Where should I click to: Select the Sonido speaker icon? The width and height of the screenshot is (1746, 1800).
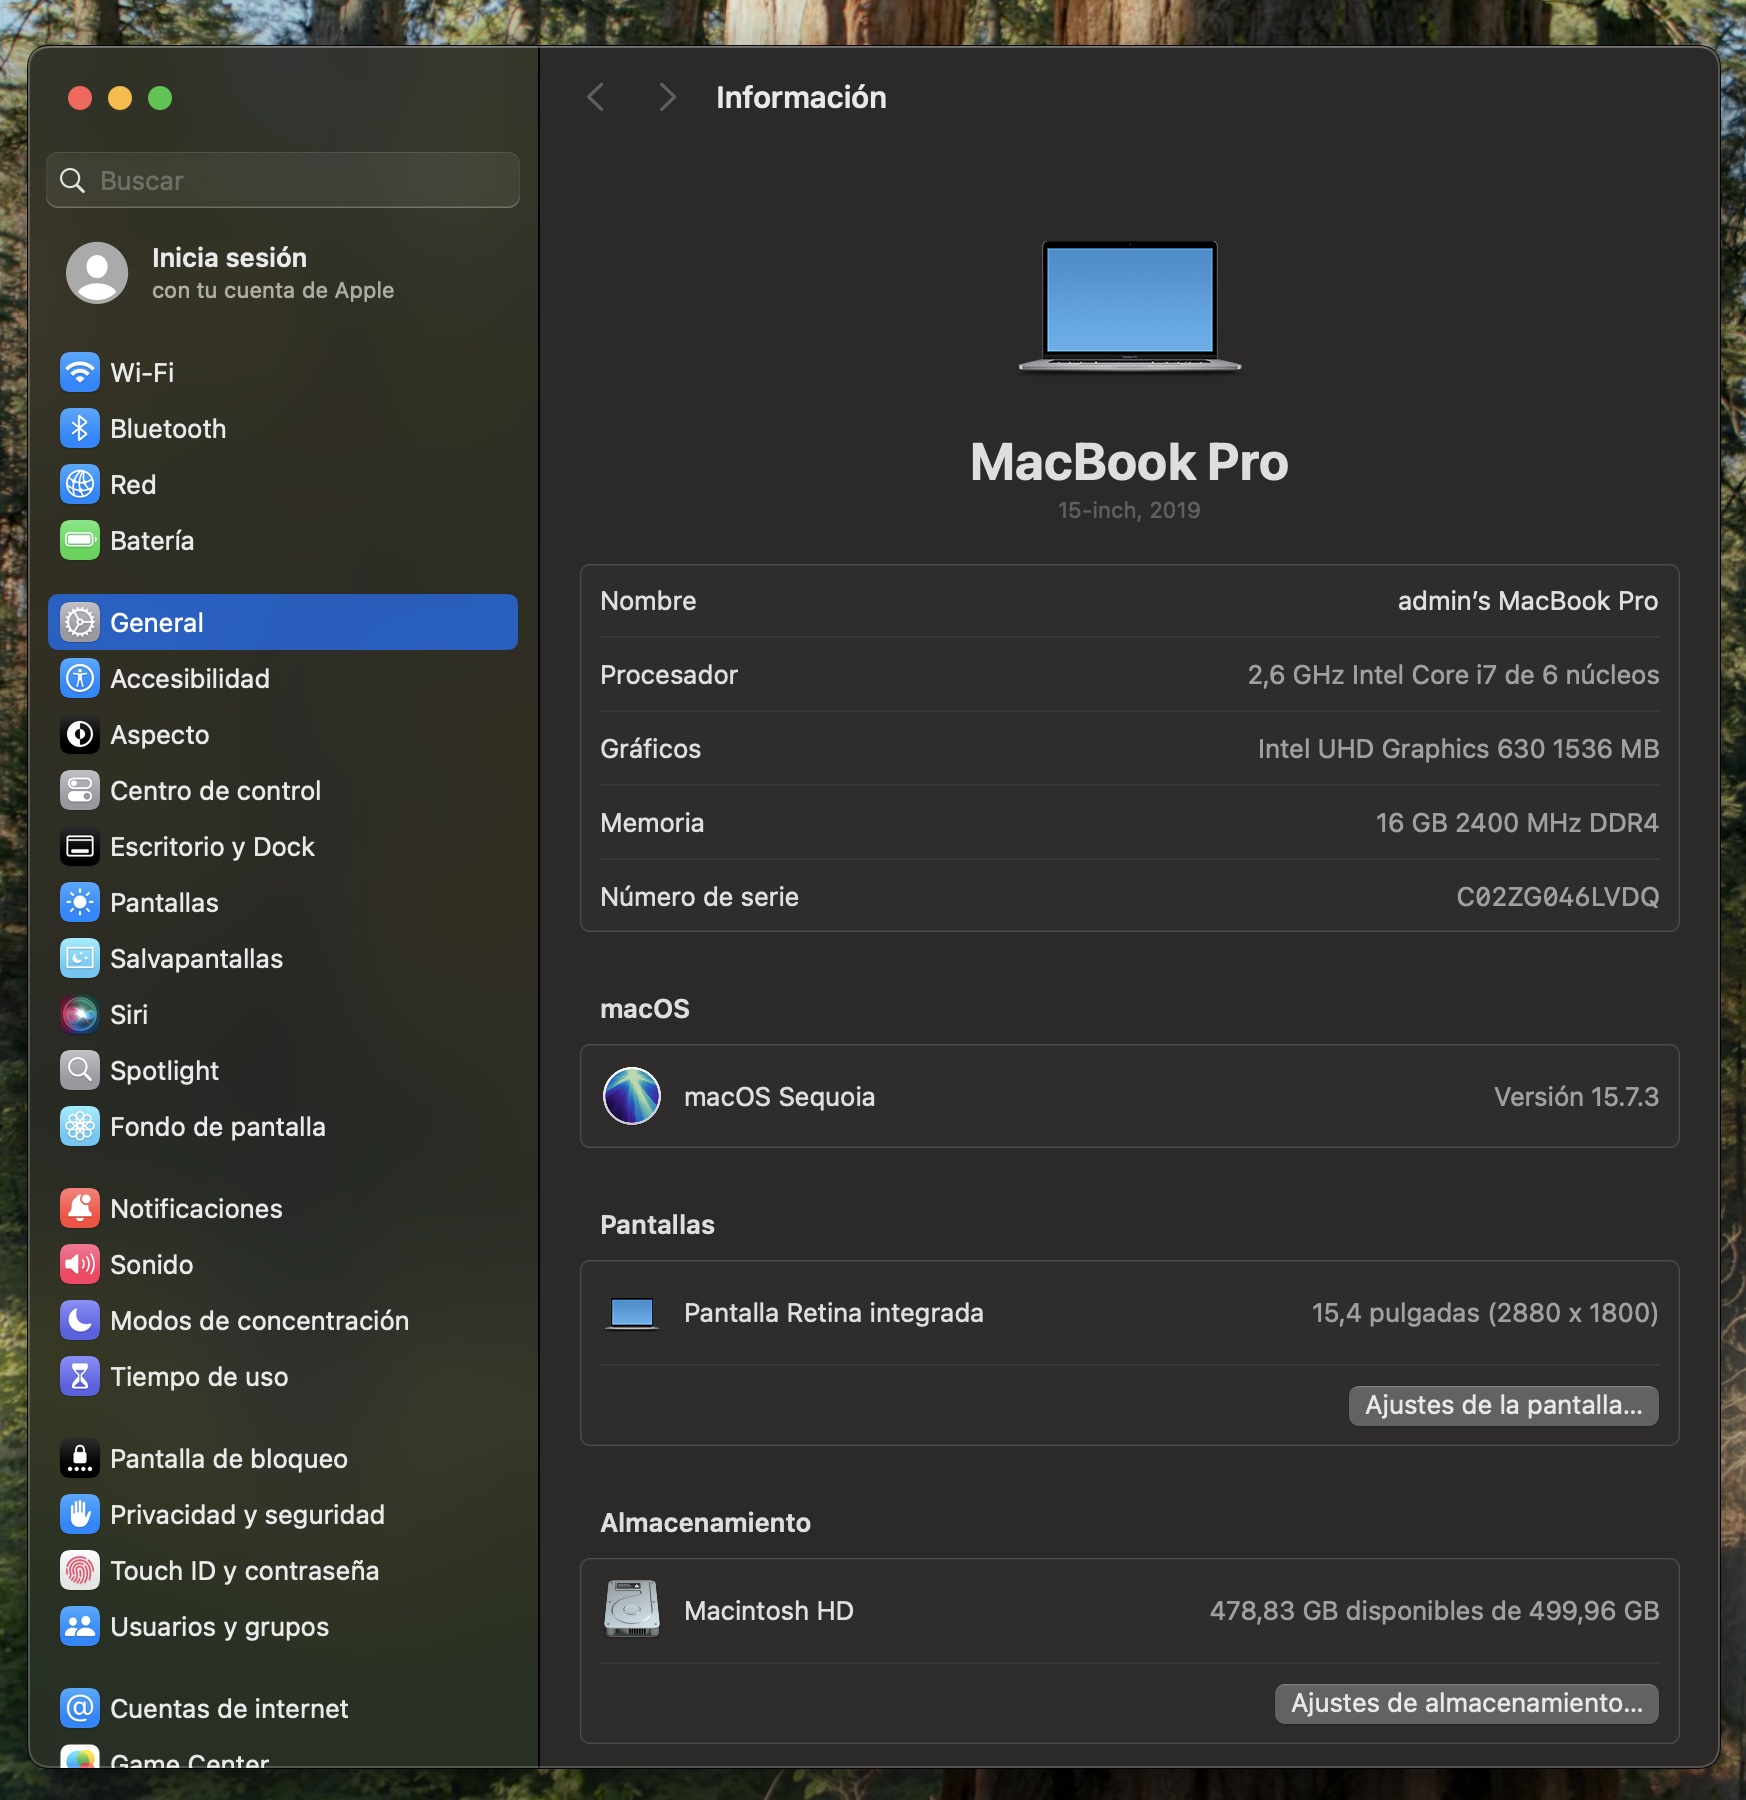(80, 1265)
